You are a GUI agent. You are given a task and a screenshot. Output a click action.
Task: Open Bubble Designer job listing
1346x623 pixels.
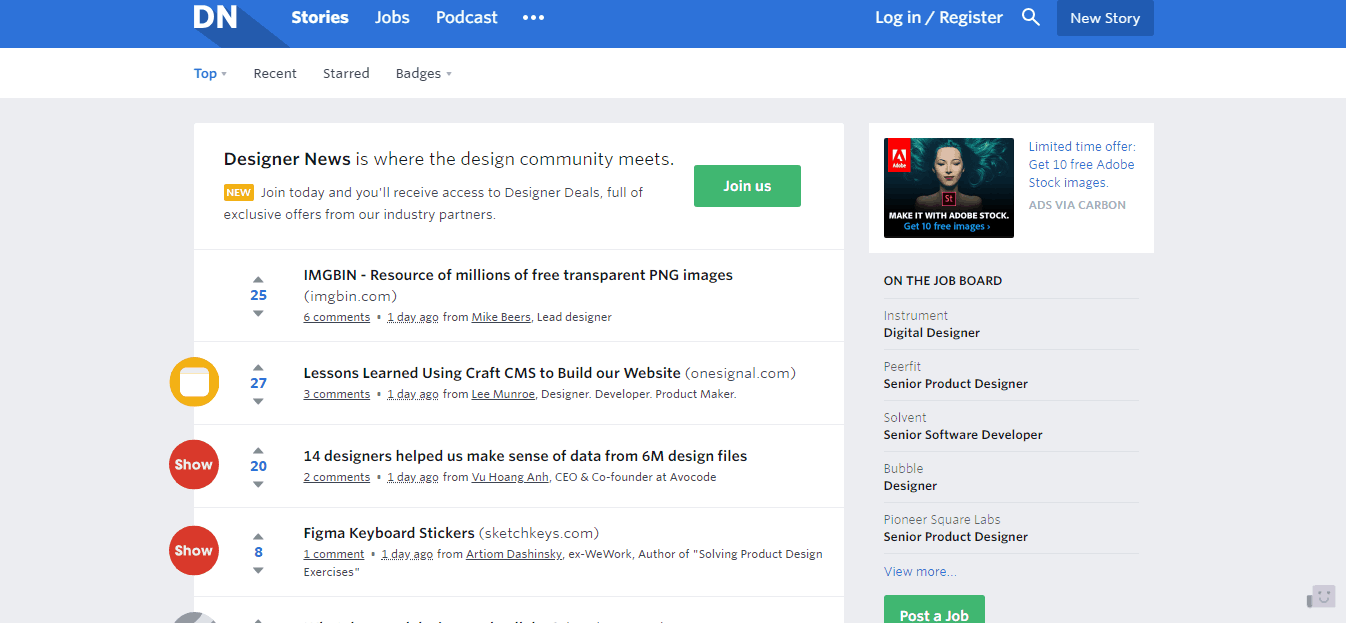point(1011,477)
